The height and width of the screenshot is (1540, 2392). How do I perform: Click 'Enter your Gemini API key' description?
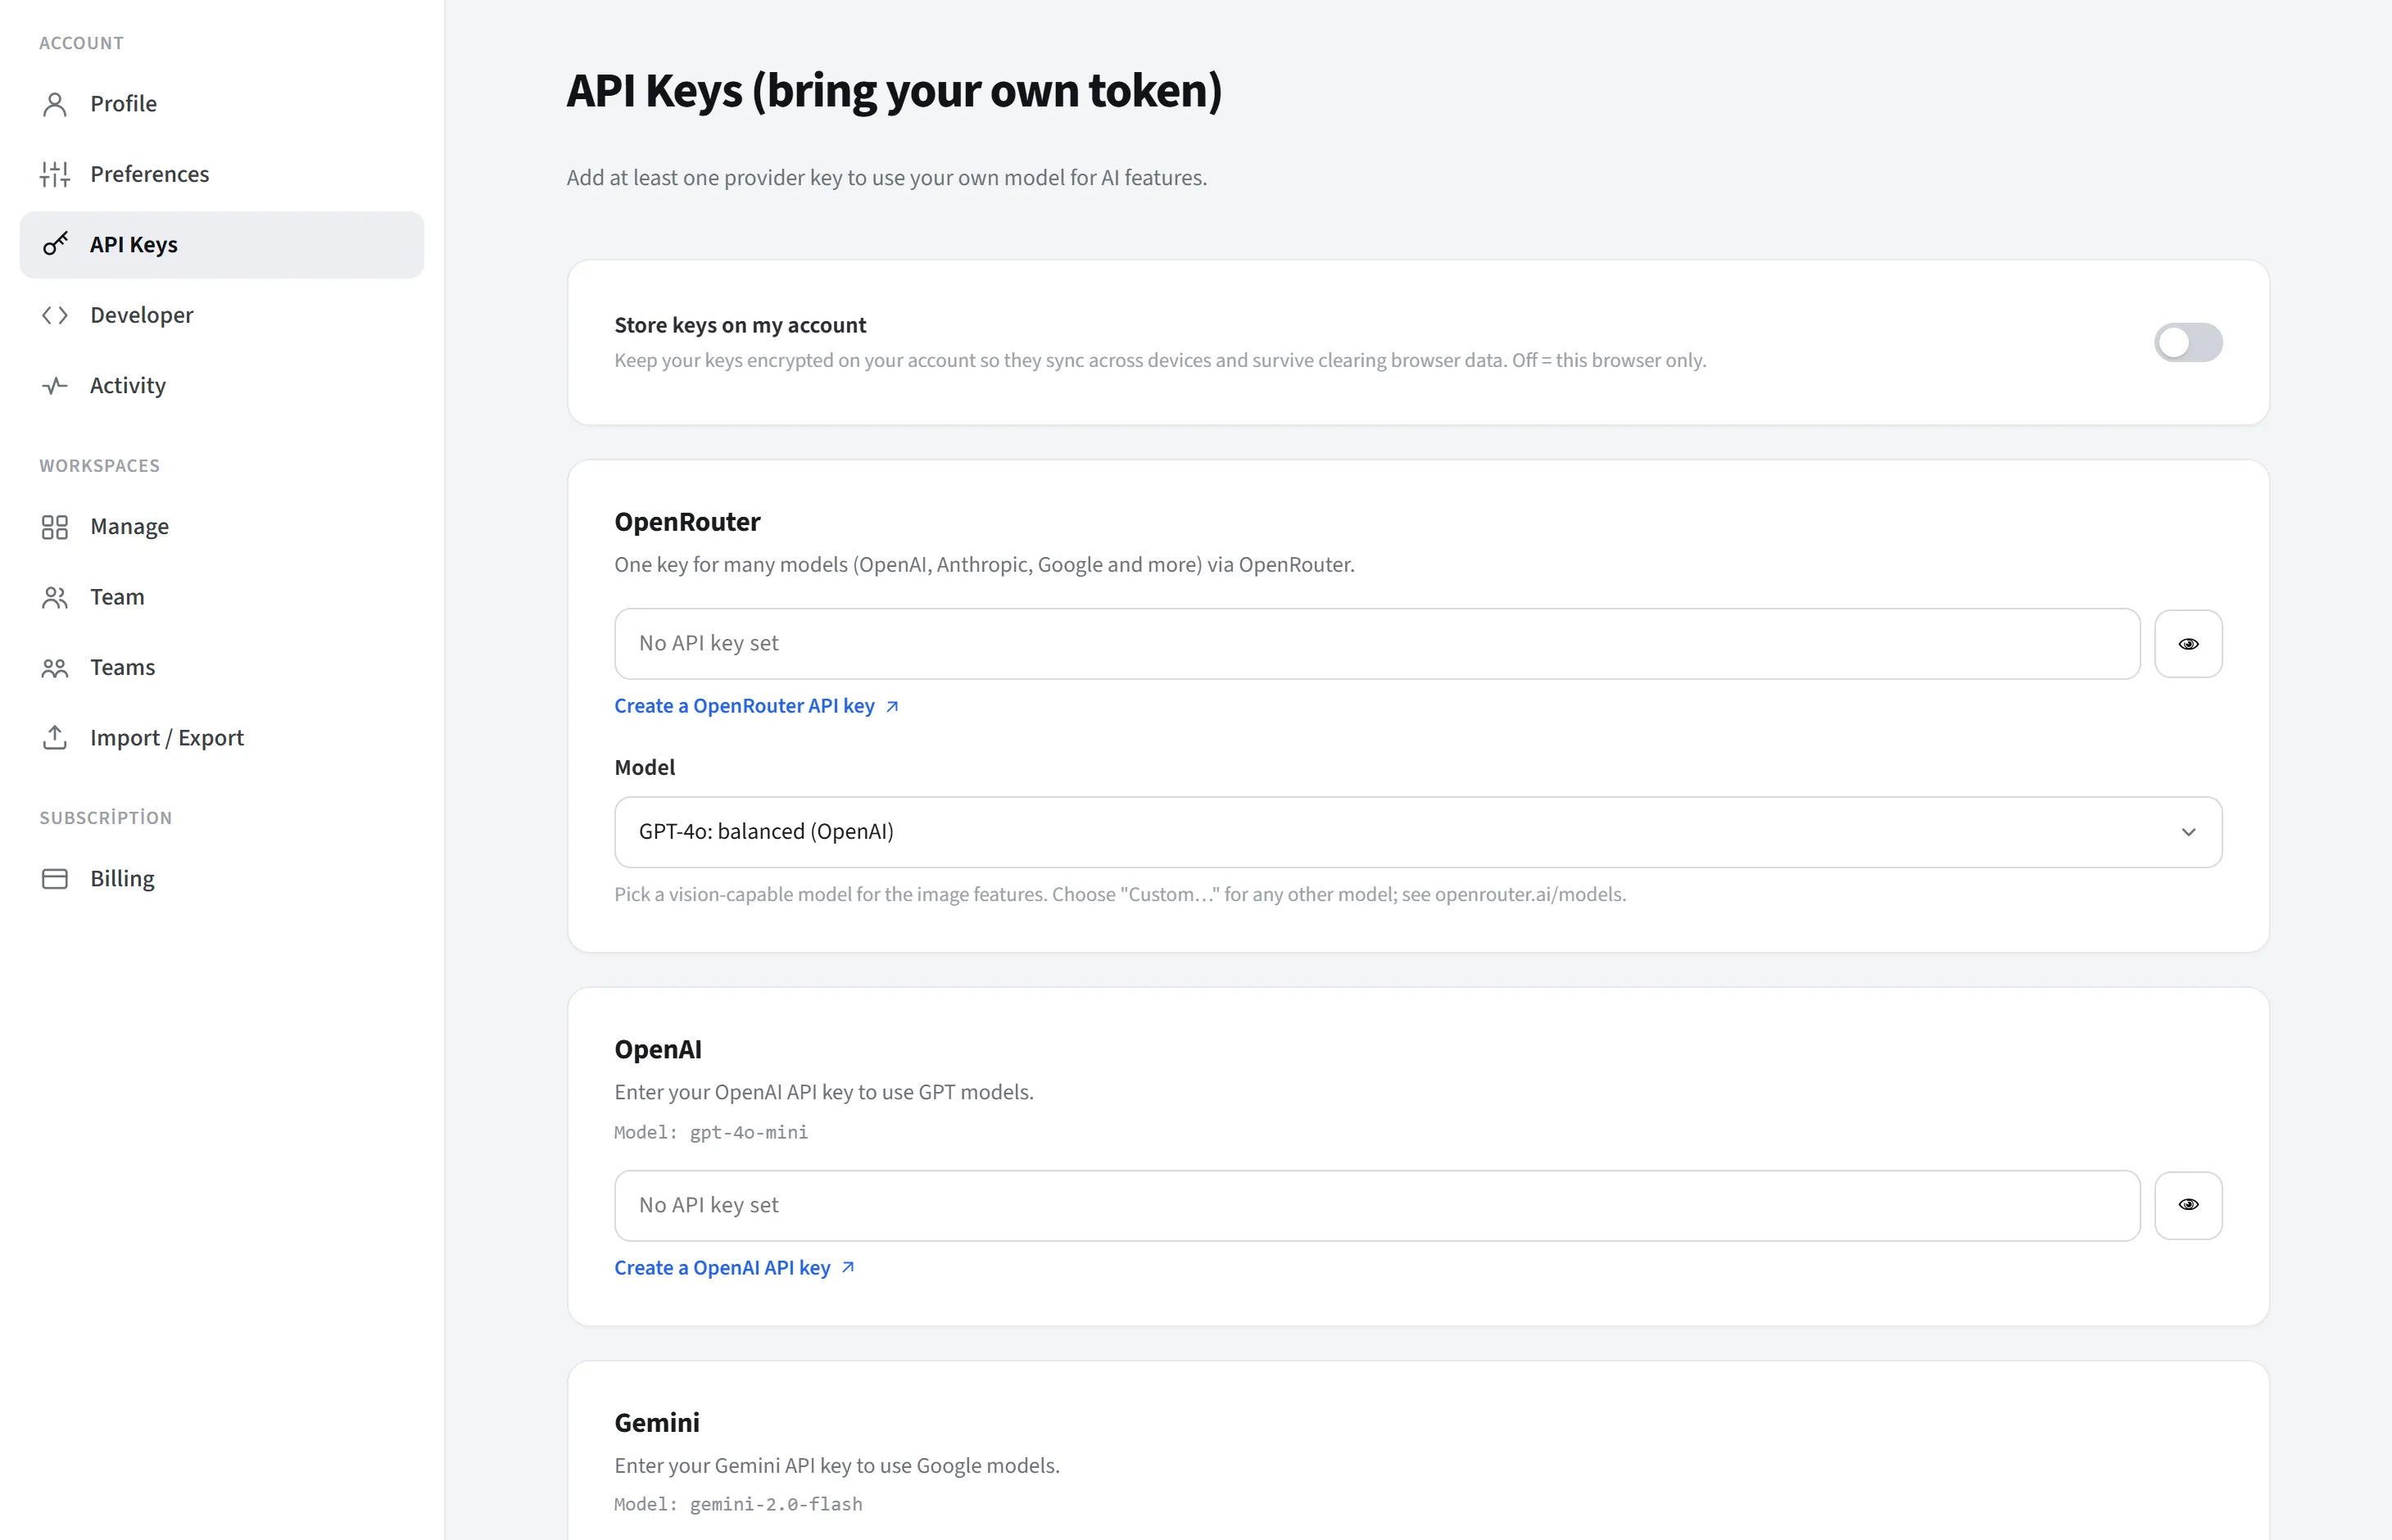(x=837, y=1465)
